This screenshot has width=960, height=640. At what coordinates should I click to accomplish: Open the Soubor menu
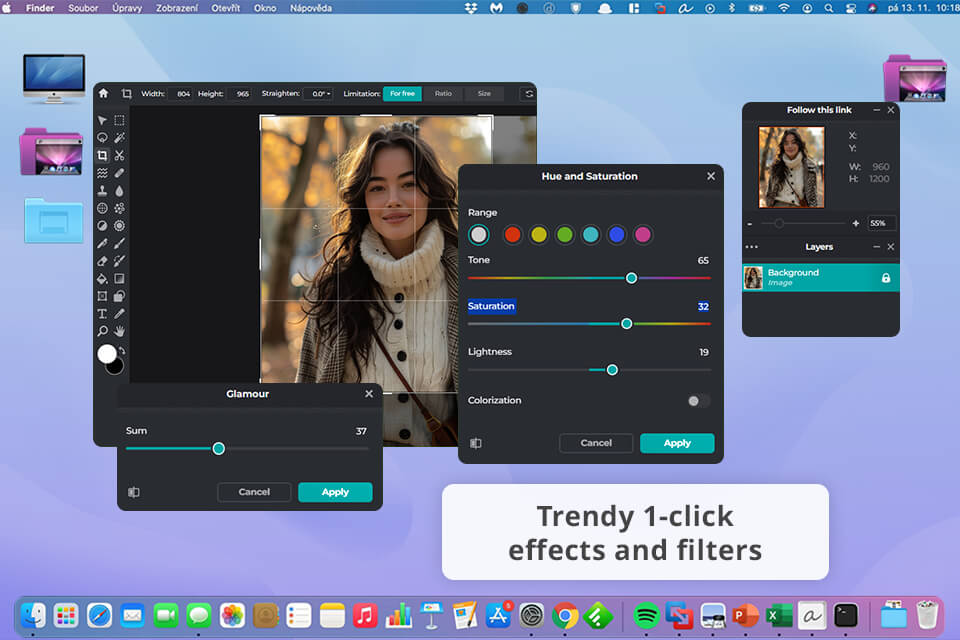tap(83, 8)
